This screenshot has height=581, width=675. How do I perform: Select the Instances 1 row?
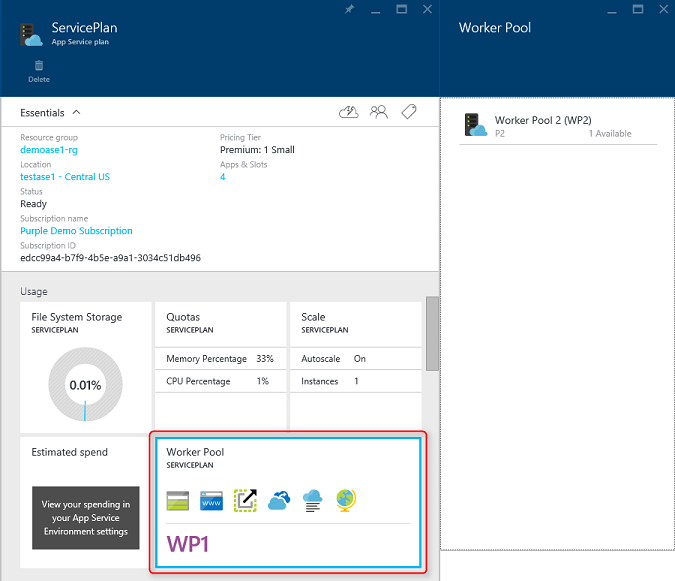(356, 381)
